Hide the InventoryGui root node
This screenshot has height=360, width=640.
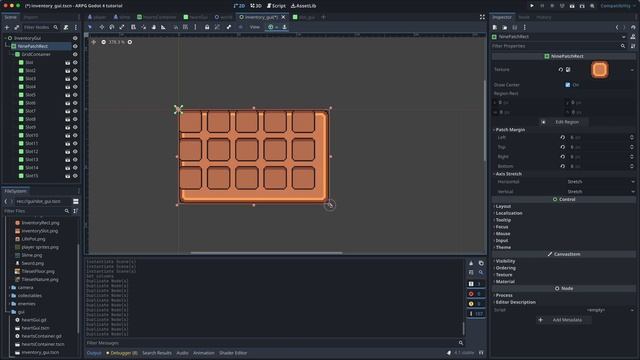pos(75,38)
